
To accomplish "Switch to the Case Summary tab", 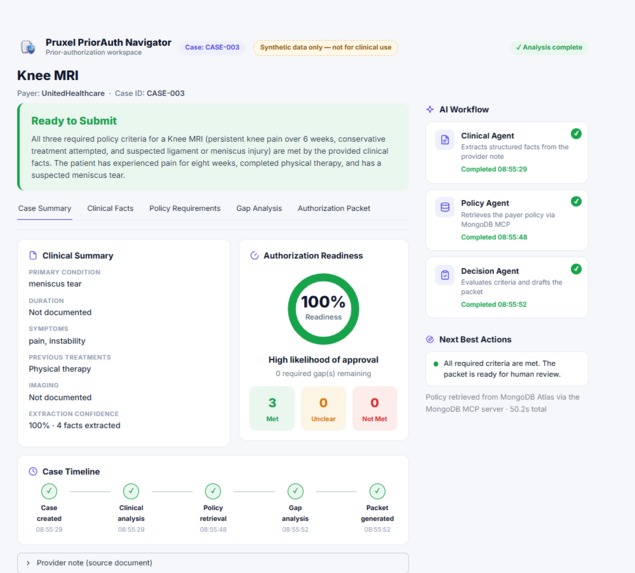I will point(45,208).
